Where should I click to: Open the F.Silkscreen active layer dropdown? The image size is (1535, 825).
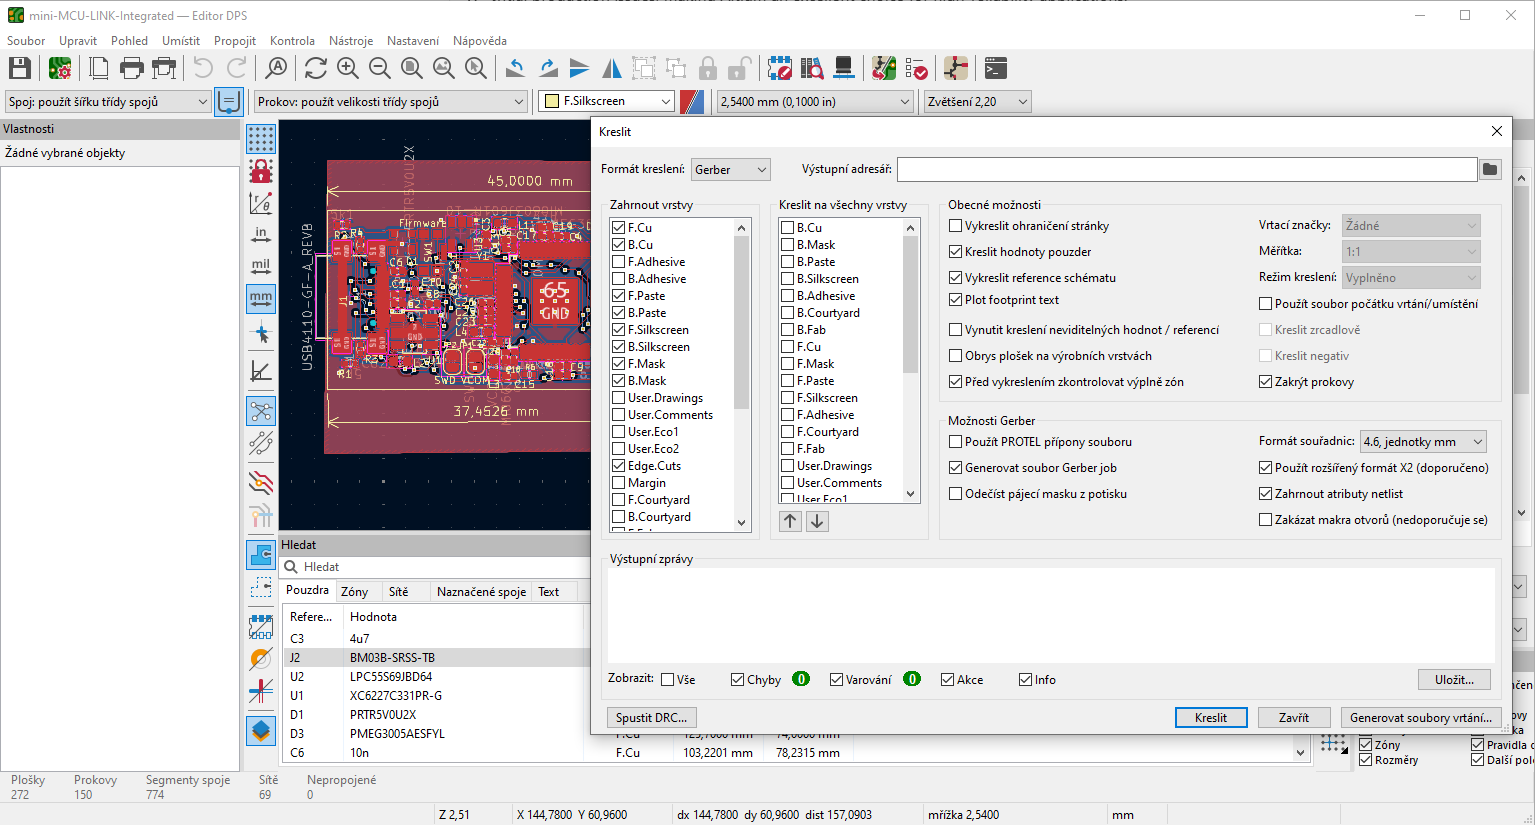tap(608, 101)
